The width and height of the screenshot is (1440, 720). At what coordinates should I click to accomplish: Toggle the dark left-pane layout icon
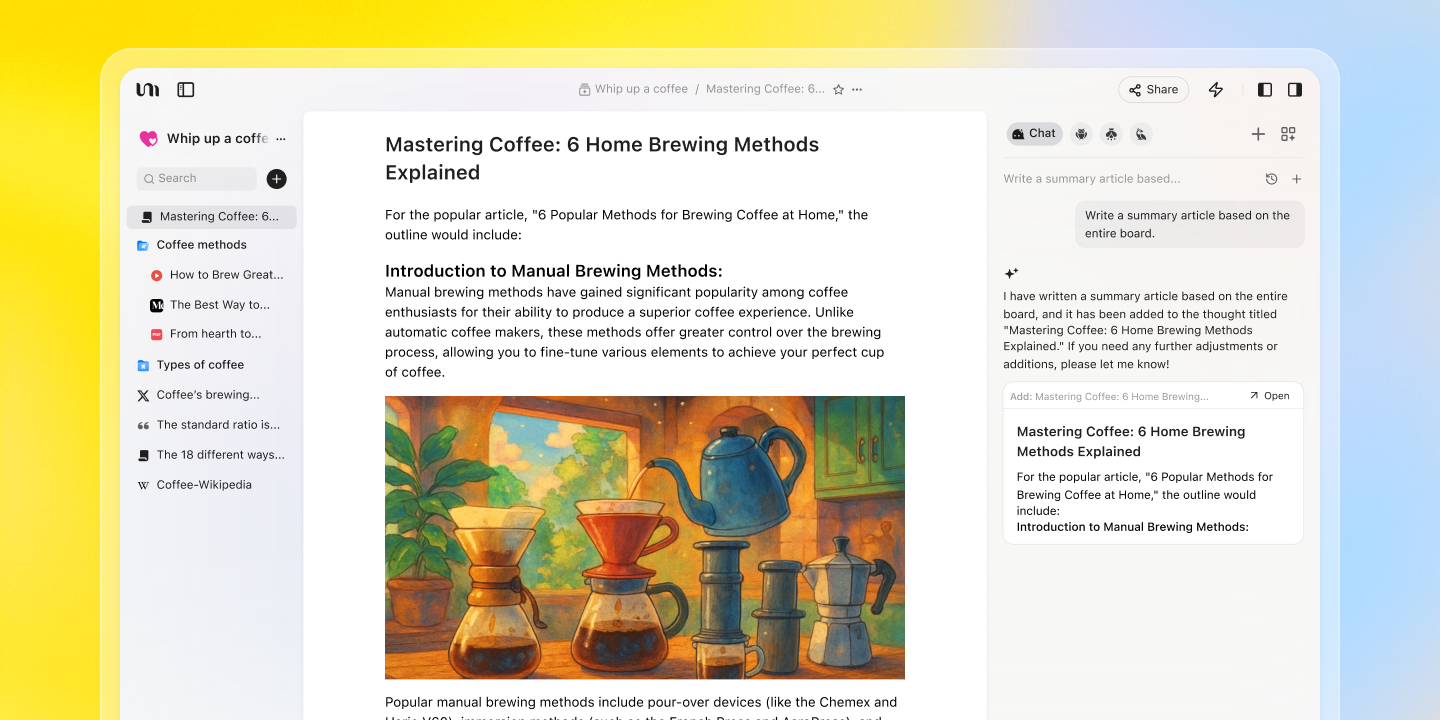pos(1264,89)
